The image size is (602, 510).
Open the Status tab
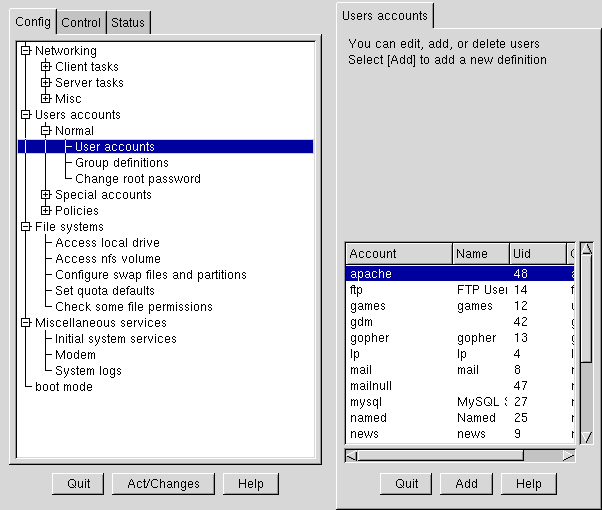tap(128, 23)
